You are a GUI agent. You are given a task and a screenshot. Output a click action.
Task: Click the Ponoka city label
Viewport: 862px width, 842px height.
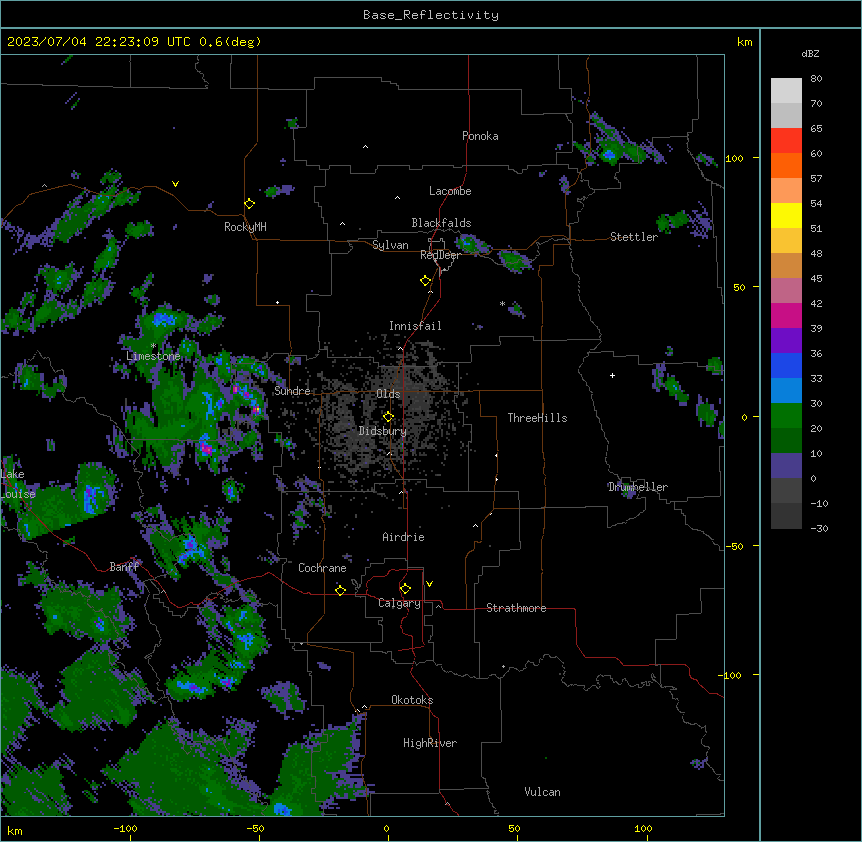480,136
